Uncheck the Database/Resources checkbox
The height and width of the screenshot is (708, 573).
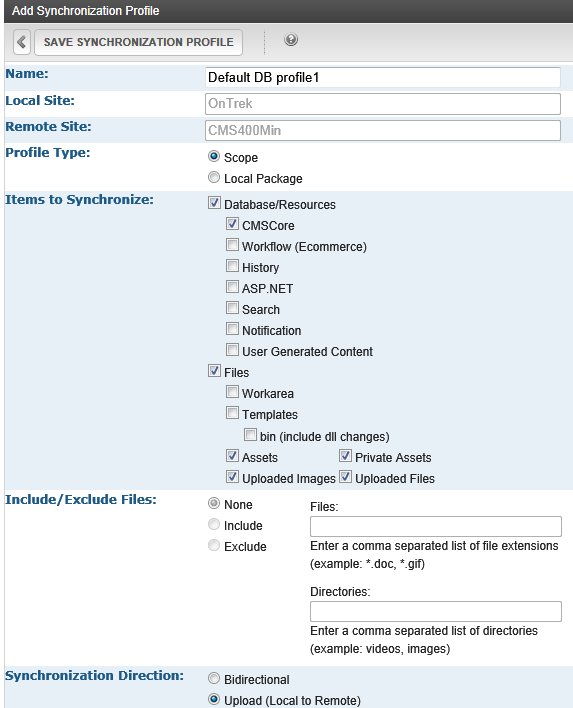[x=214, y=203]
